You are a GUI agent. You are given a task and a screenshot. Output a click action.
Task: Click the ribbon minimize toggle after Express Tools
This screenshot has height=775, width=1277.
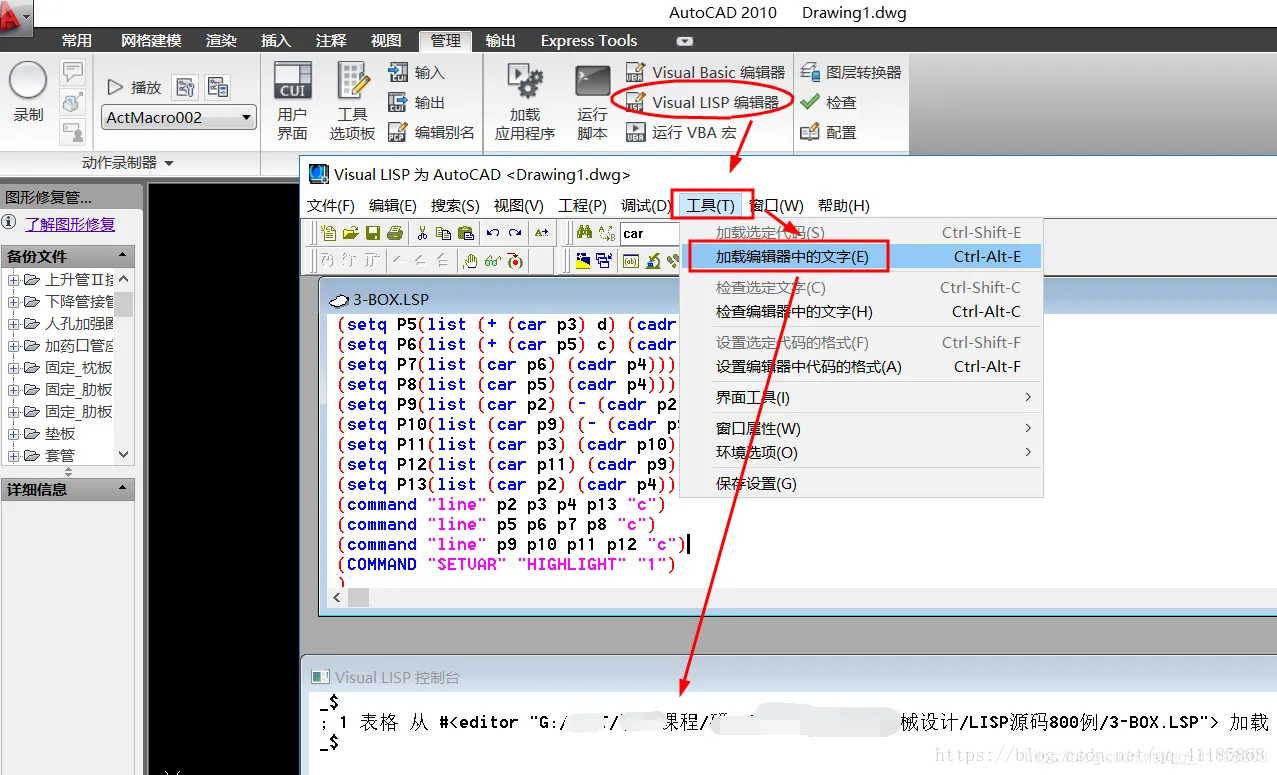click(685, 41)
